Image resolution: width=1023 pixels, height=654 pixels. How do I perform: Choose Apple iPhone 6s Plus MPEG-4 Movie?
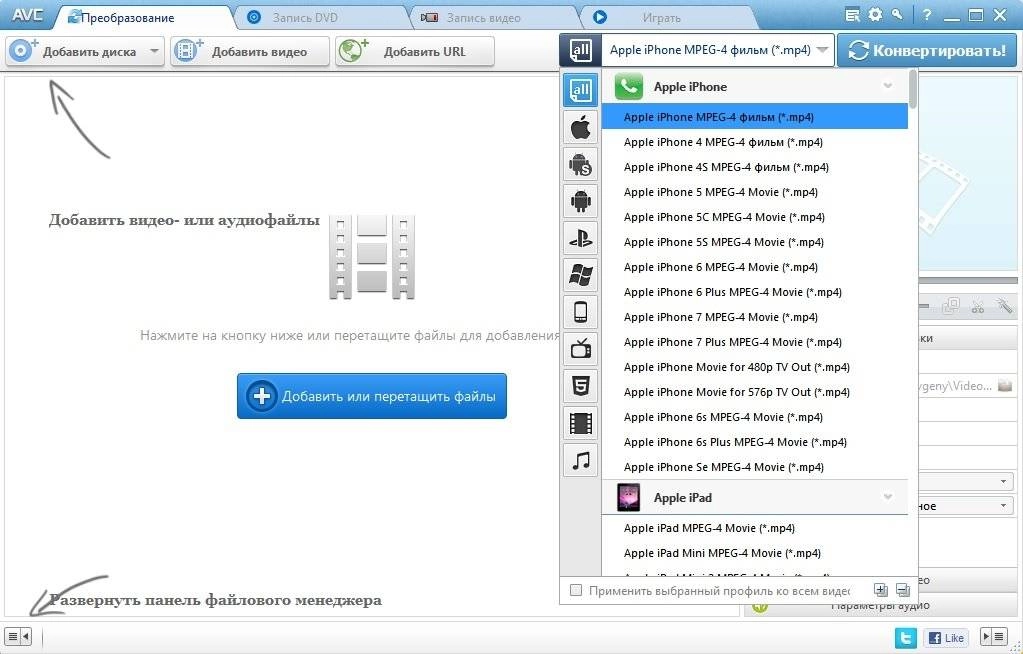754,442
